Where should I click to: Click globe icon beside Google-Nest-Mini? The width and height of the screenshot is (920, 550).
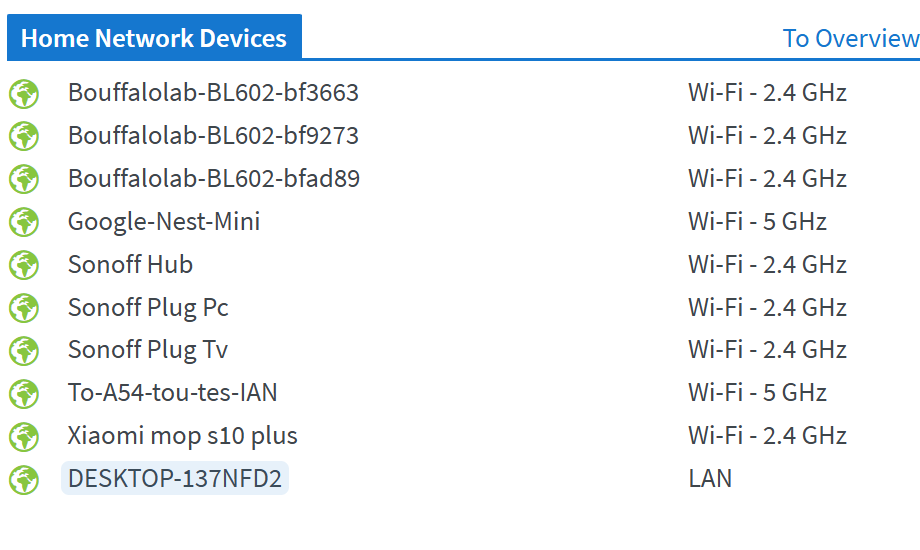pyautogui.click(x=24, y=222)
